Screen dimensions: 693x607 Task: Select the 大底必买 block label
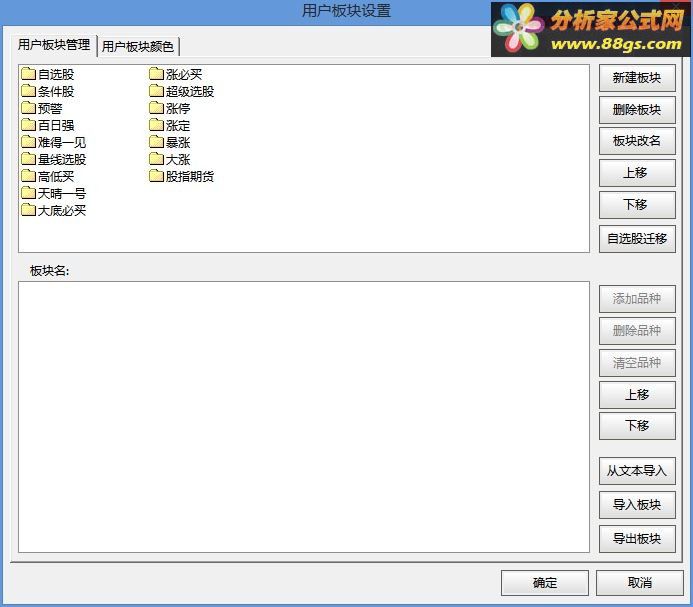(x=62, y=210)
